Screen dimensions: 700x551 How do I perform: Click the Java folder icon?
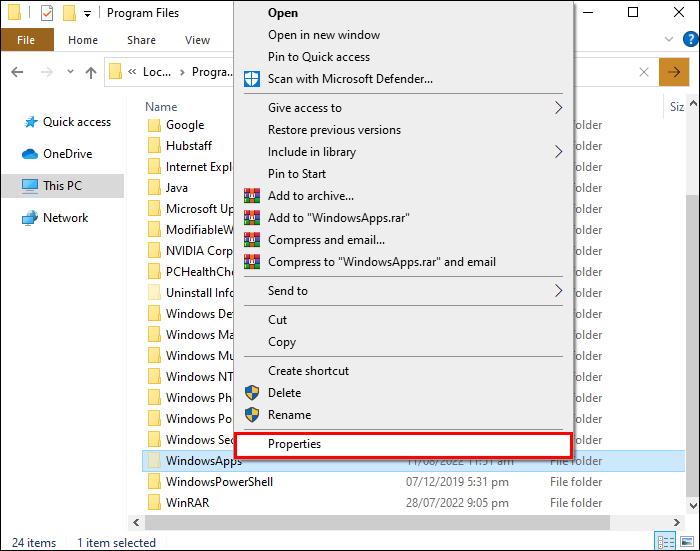(x=154, y=188)
